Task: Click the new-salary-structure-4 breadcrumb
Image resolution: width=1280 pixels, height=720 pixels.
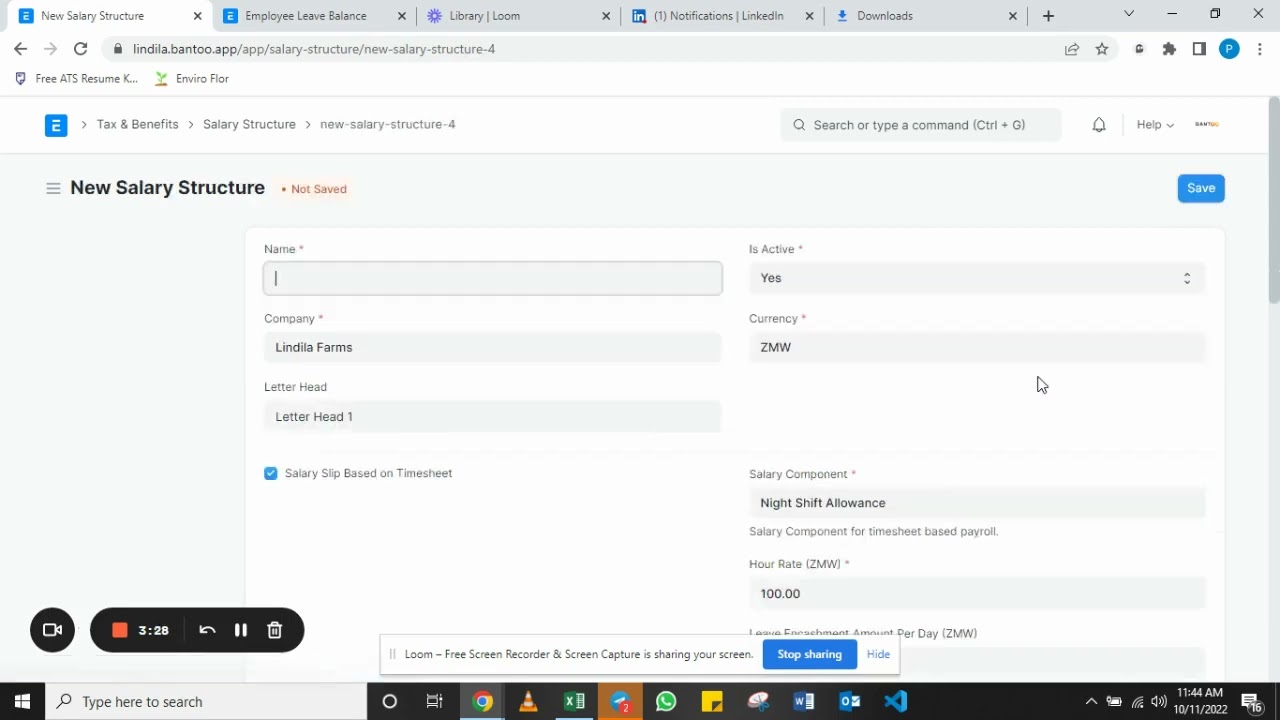Action: pos(387,125)
